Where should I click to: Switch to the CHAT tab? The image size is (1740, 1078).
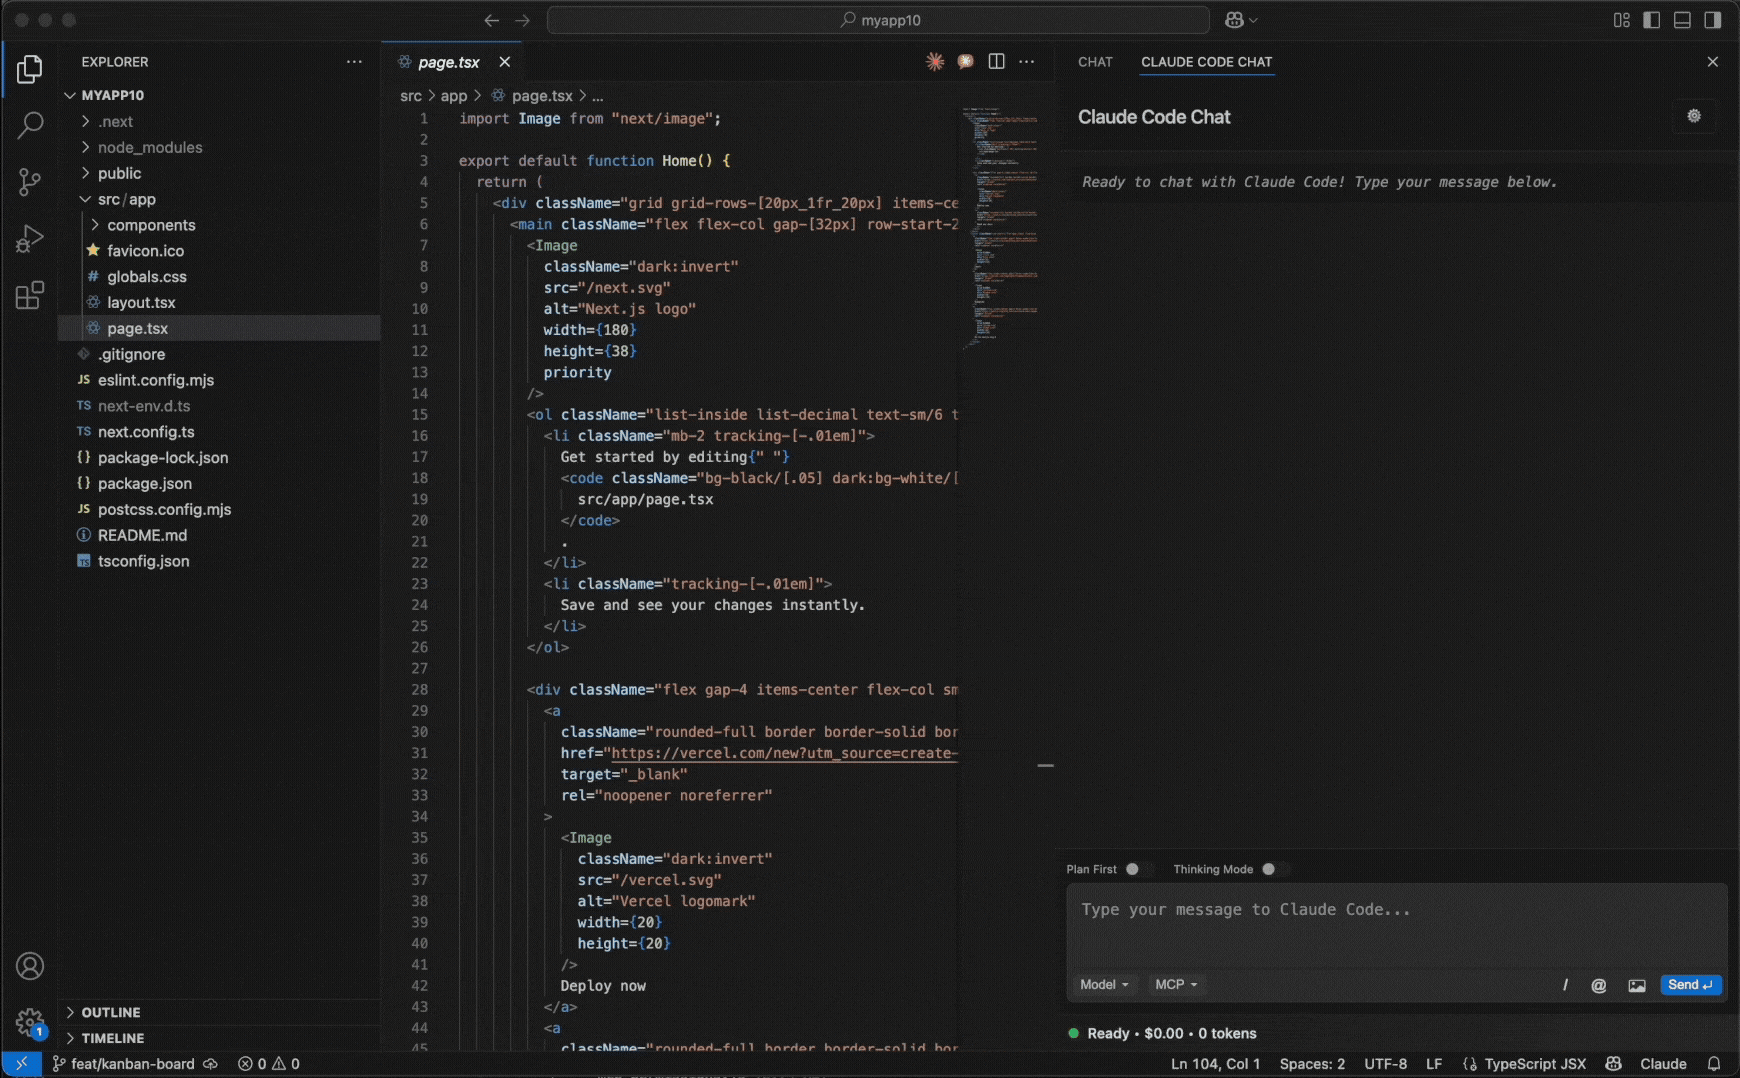tap(1095, 62)
